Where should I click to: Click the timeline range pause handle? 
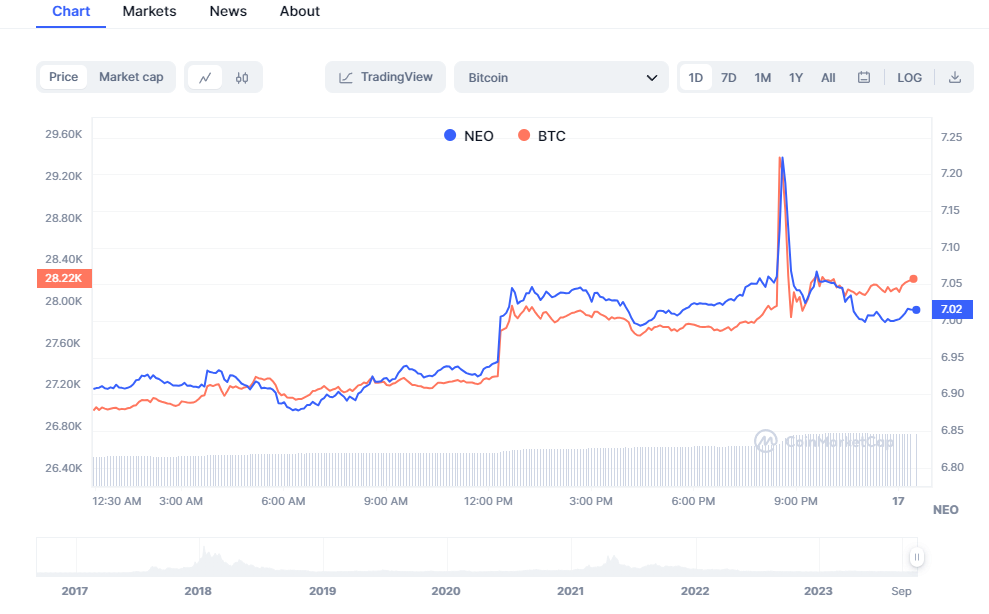[916, 557]
